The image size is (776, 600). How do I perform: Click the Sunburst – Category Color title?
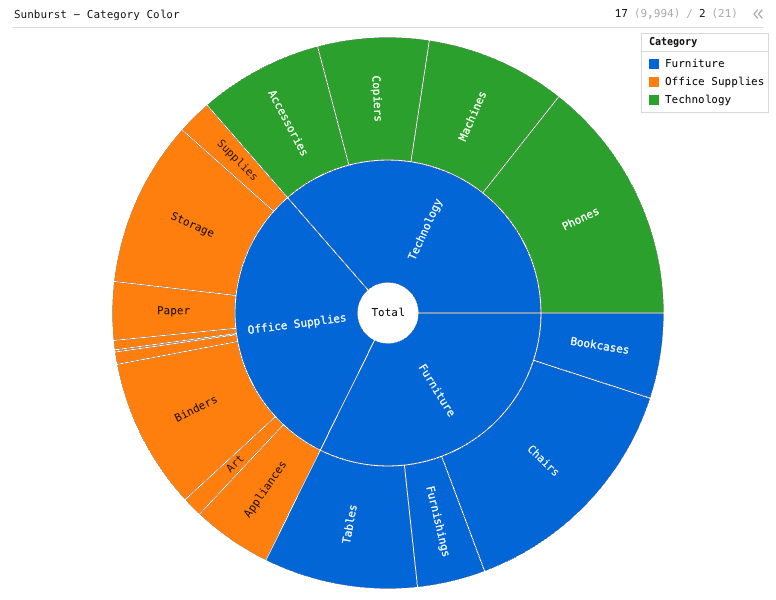(x=97, y=14)
